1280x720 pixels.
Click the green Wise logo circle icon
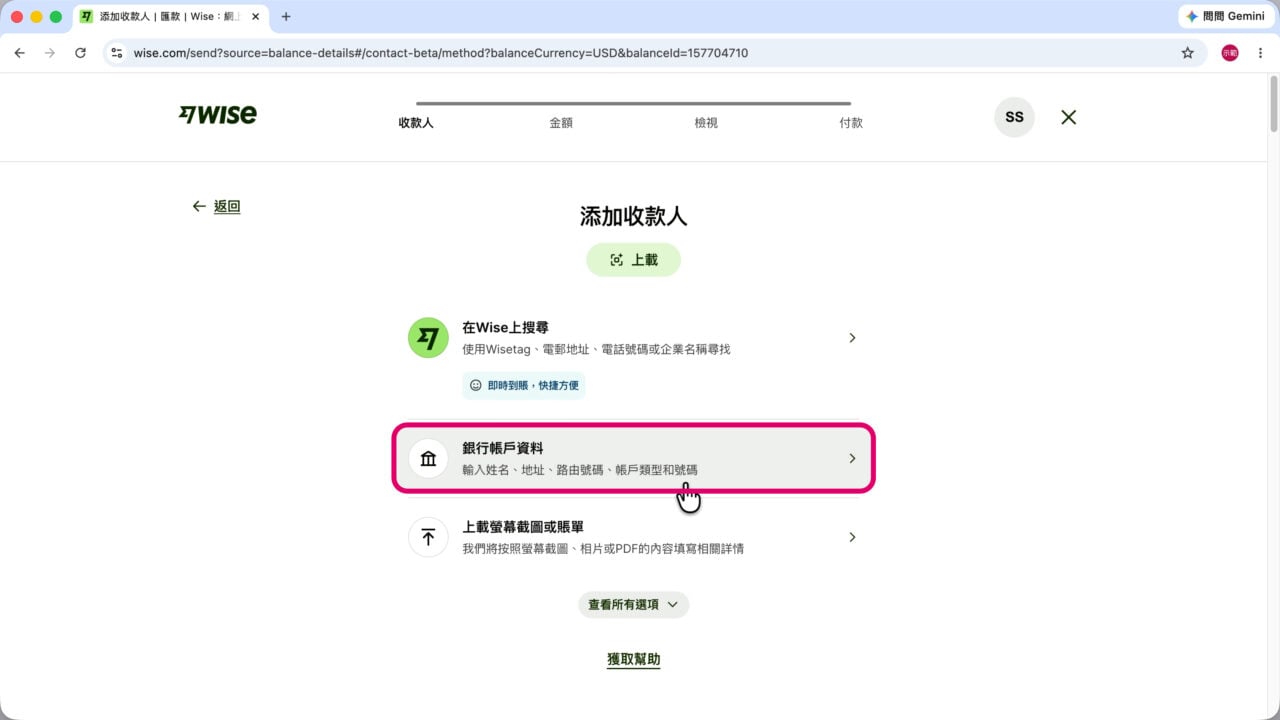(428, 338)
